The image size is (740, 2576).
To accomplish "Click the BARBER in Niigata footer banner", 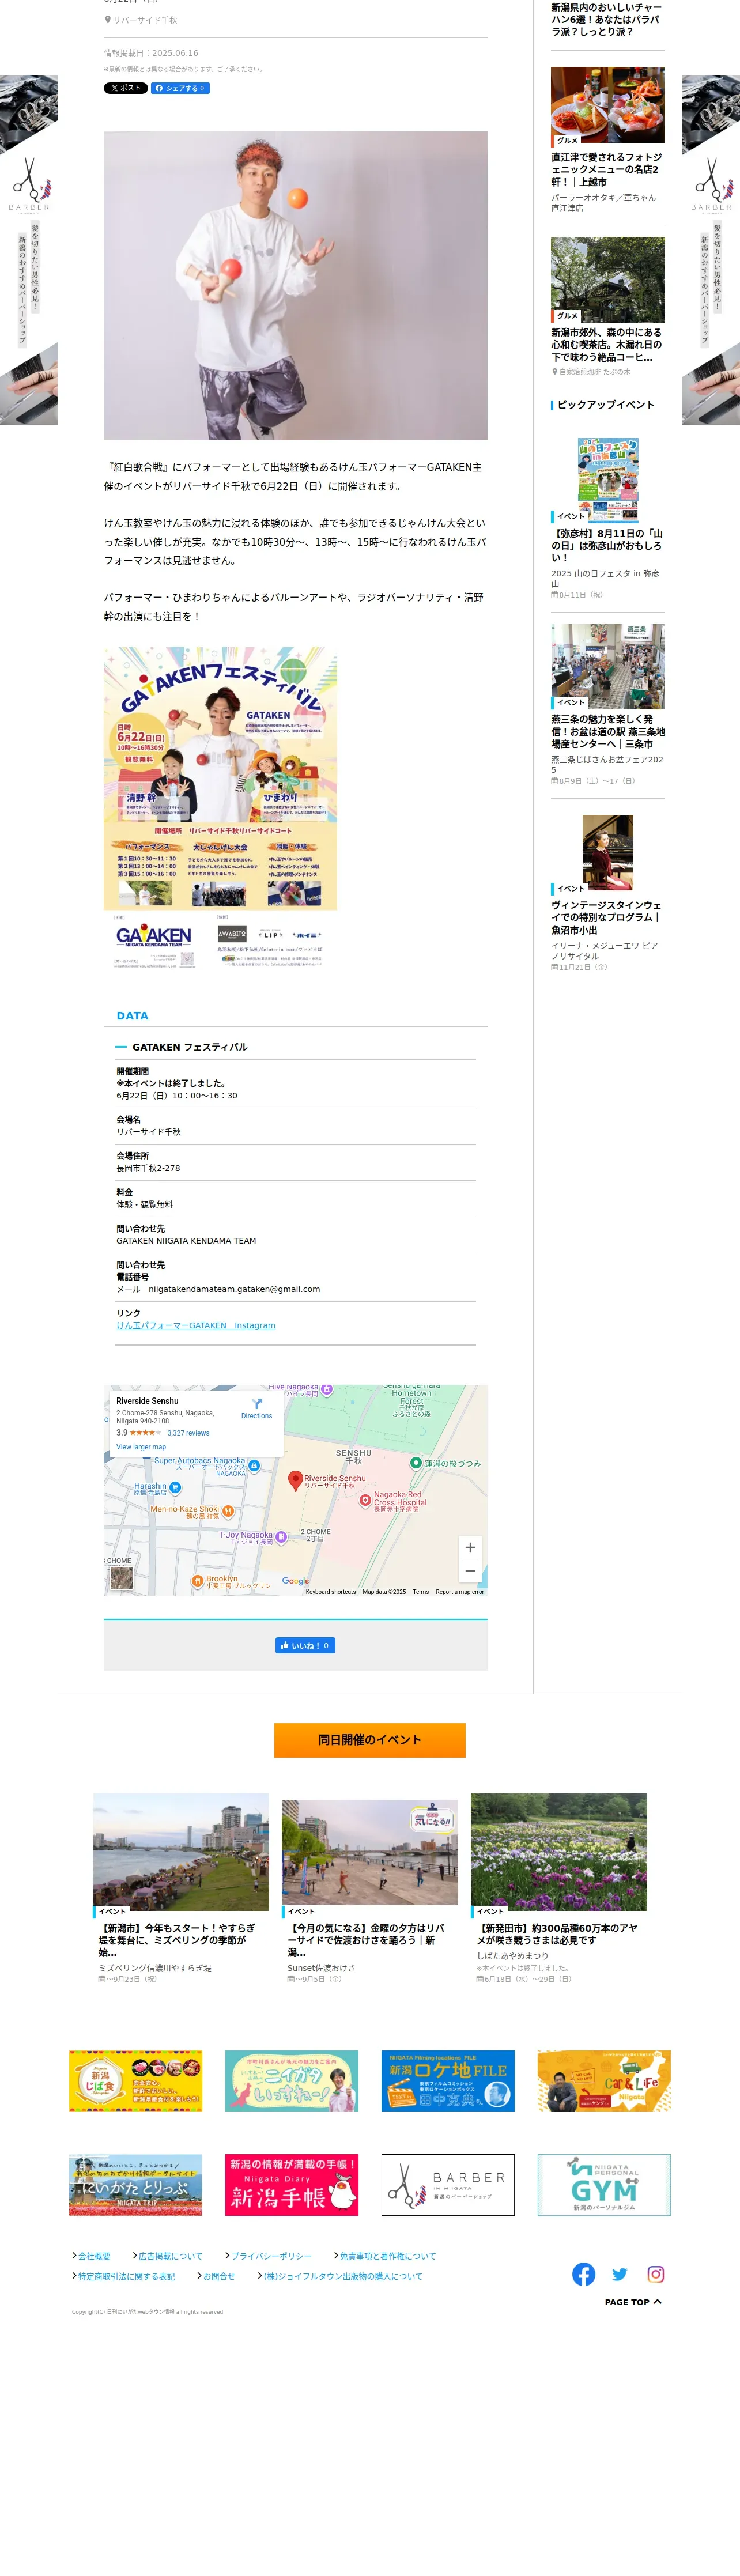I will point(447,2185).
